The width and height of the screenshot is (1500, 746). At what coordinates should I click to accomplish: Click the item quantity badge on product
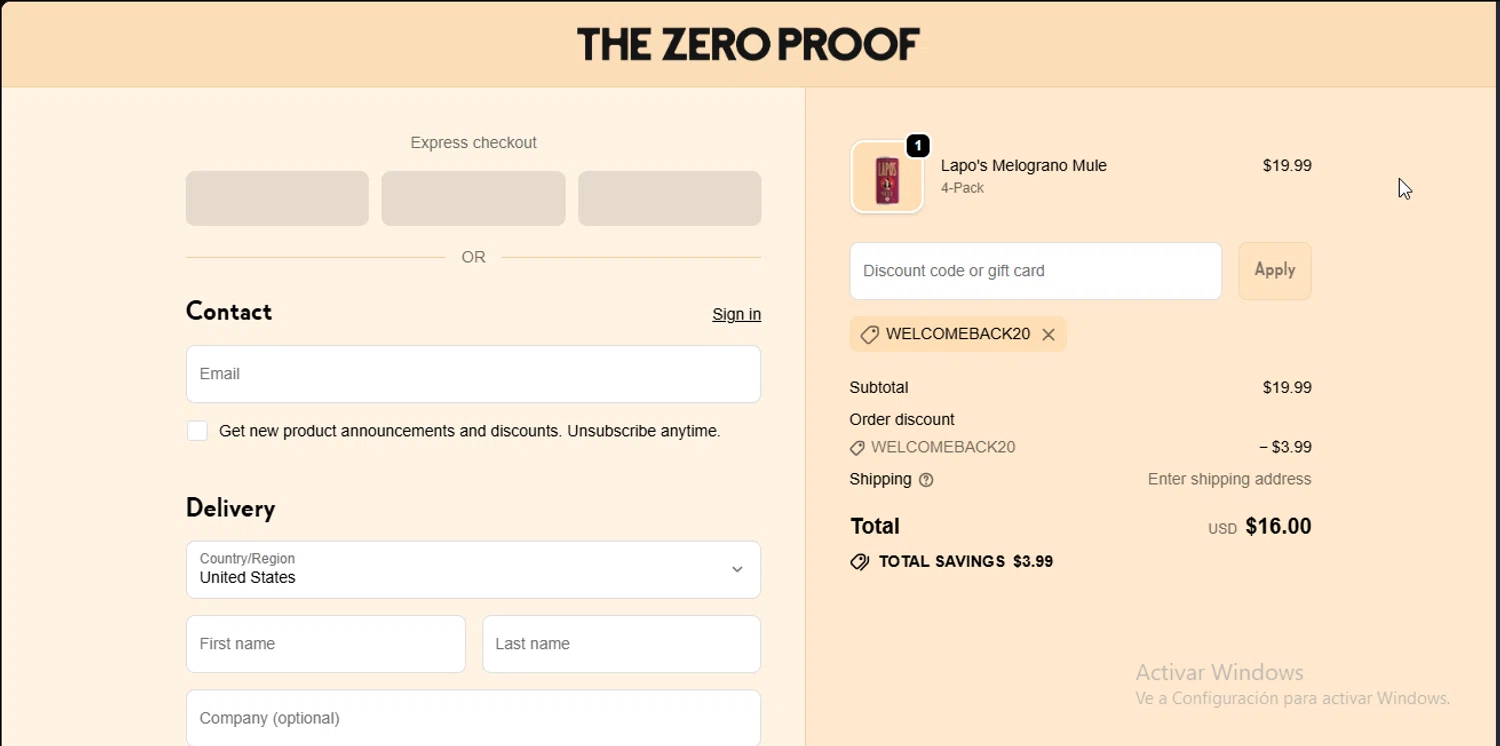click(x=918, y=146)
